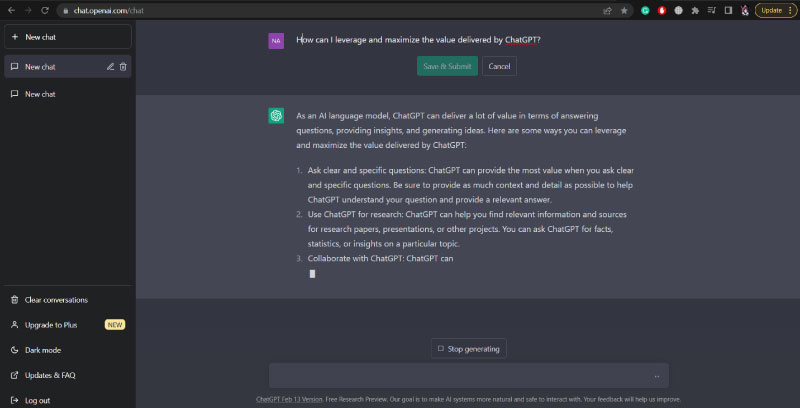Click the browser forward arrow
This screenshot has height=408, width=800.
pyautogui.click(x=28, y=10)
